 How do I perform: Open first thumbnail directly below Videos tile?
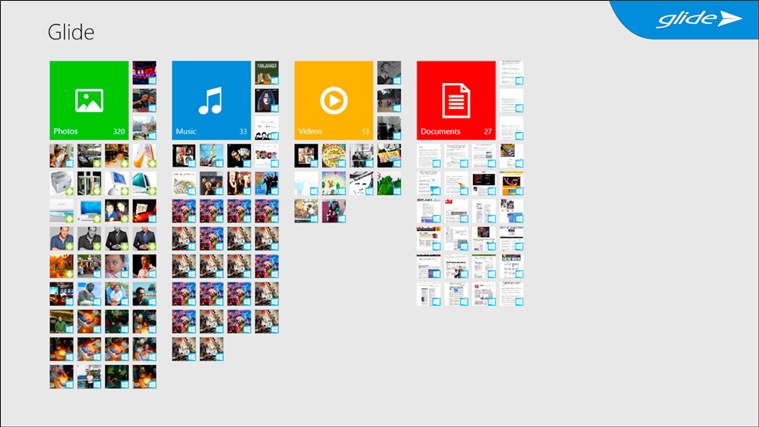(306, 155)
